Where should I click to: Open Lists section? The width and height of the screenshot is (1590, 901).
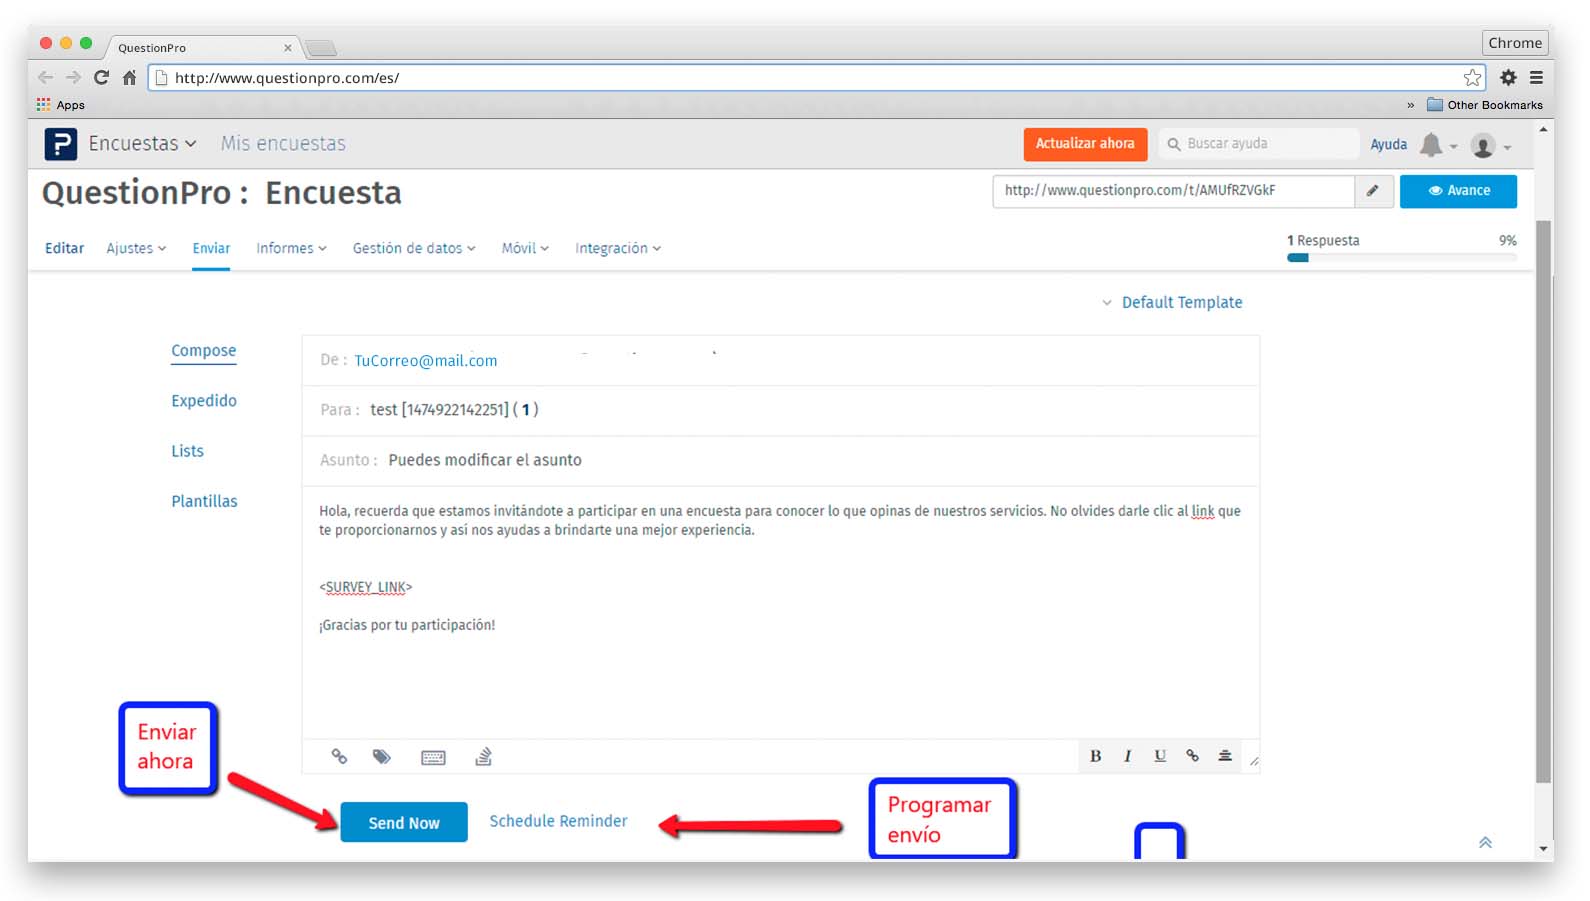187,451
